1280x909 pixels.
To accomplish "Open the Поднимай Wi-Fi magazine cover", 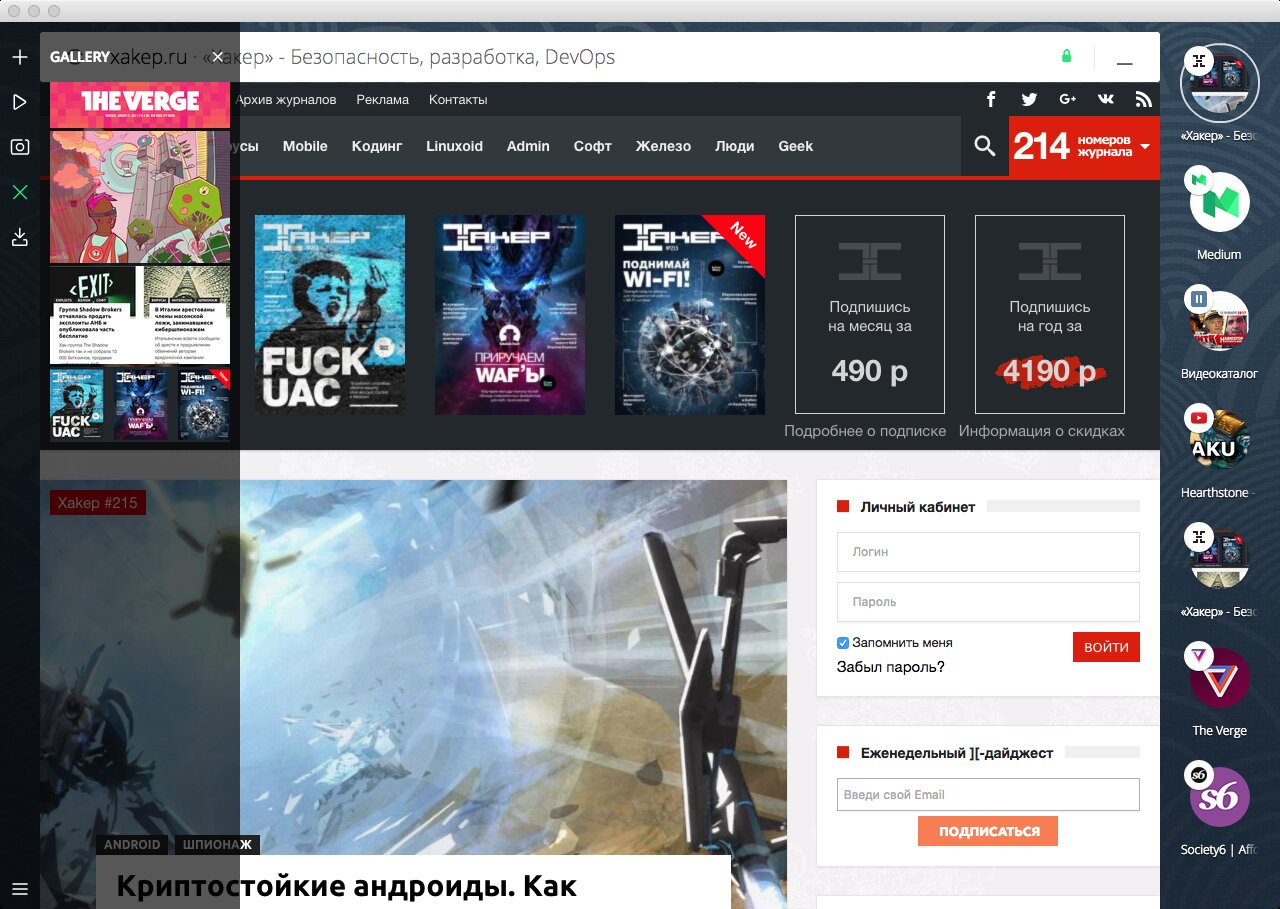I will [690, 314].
